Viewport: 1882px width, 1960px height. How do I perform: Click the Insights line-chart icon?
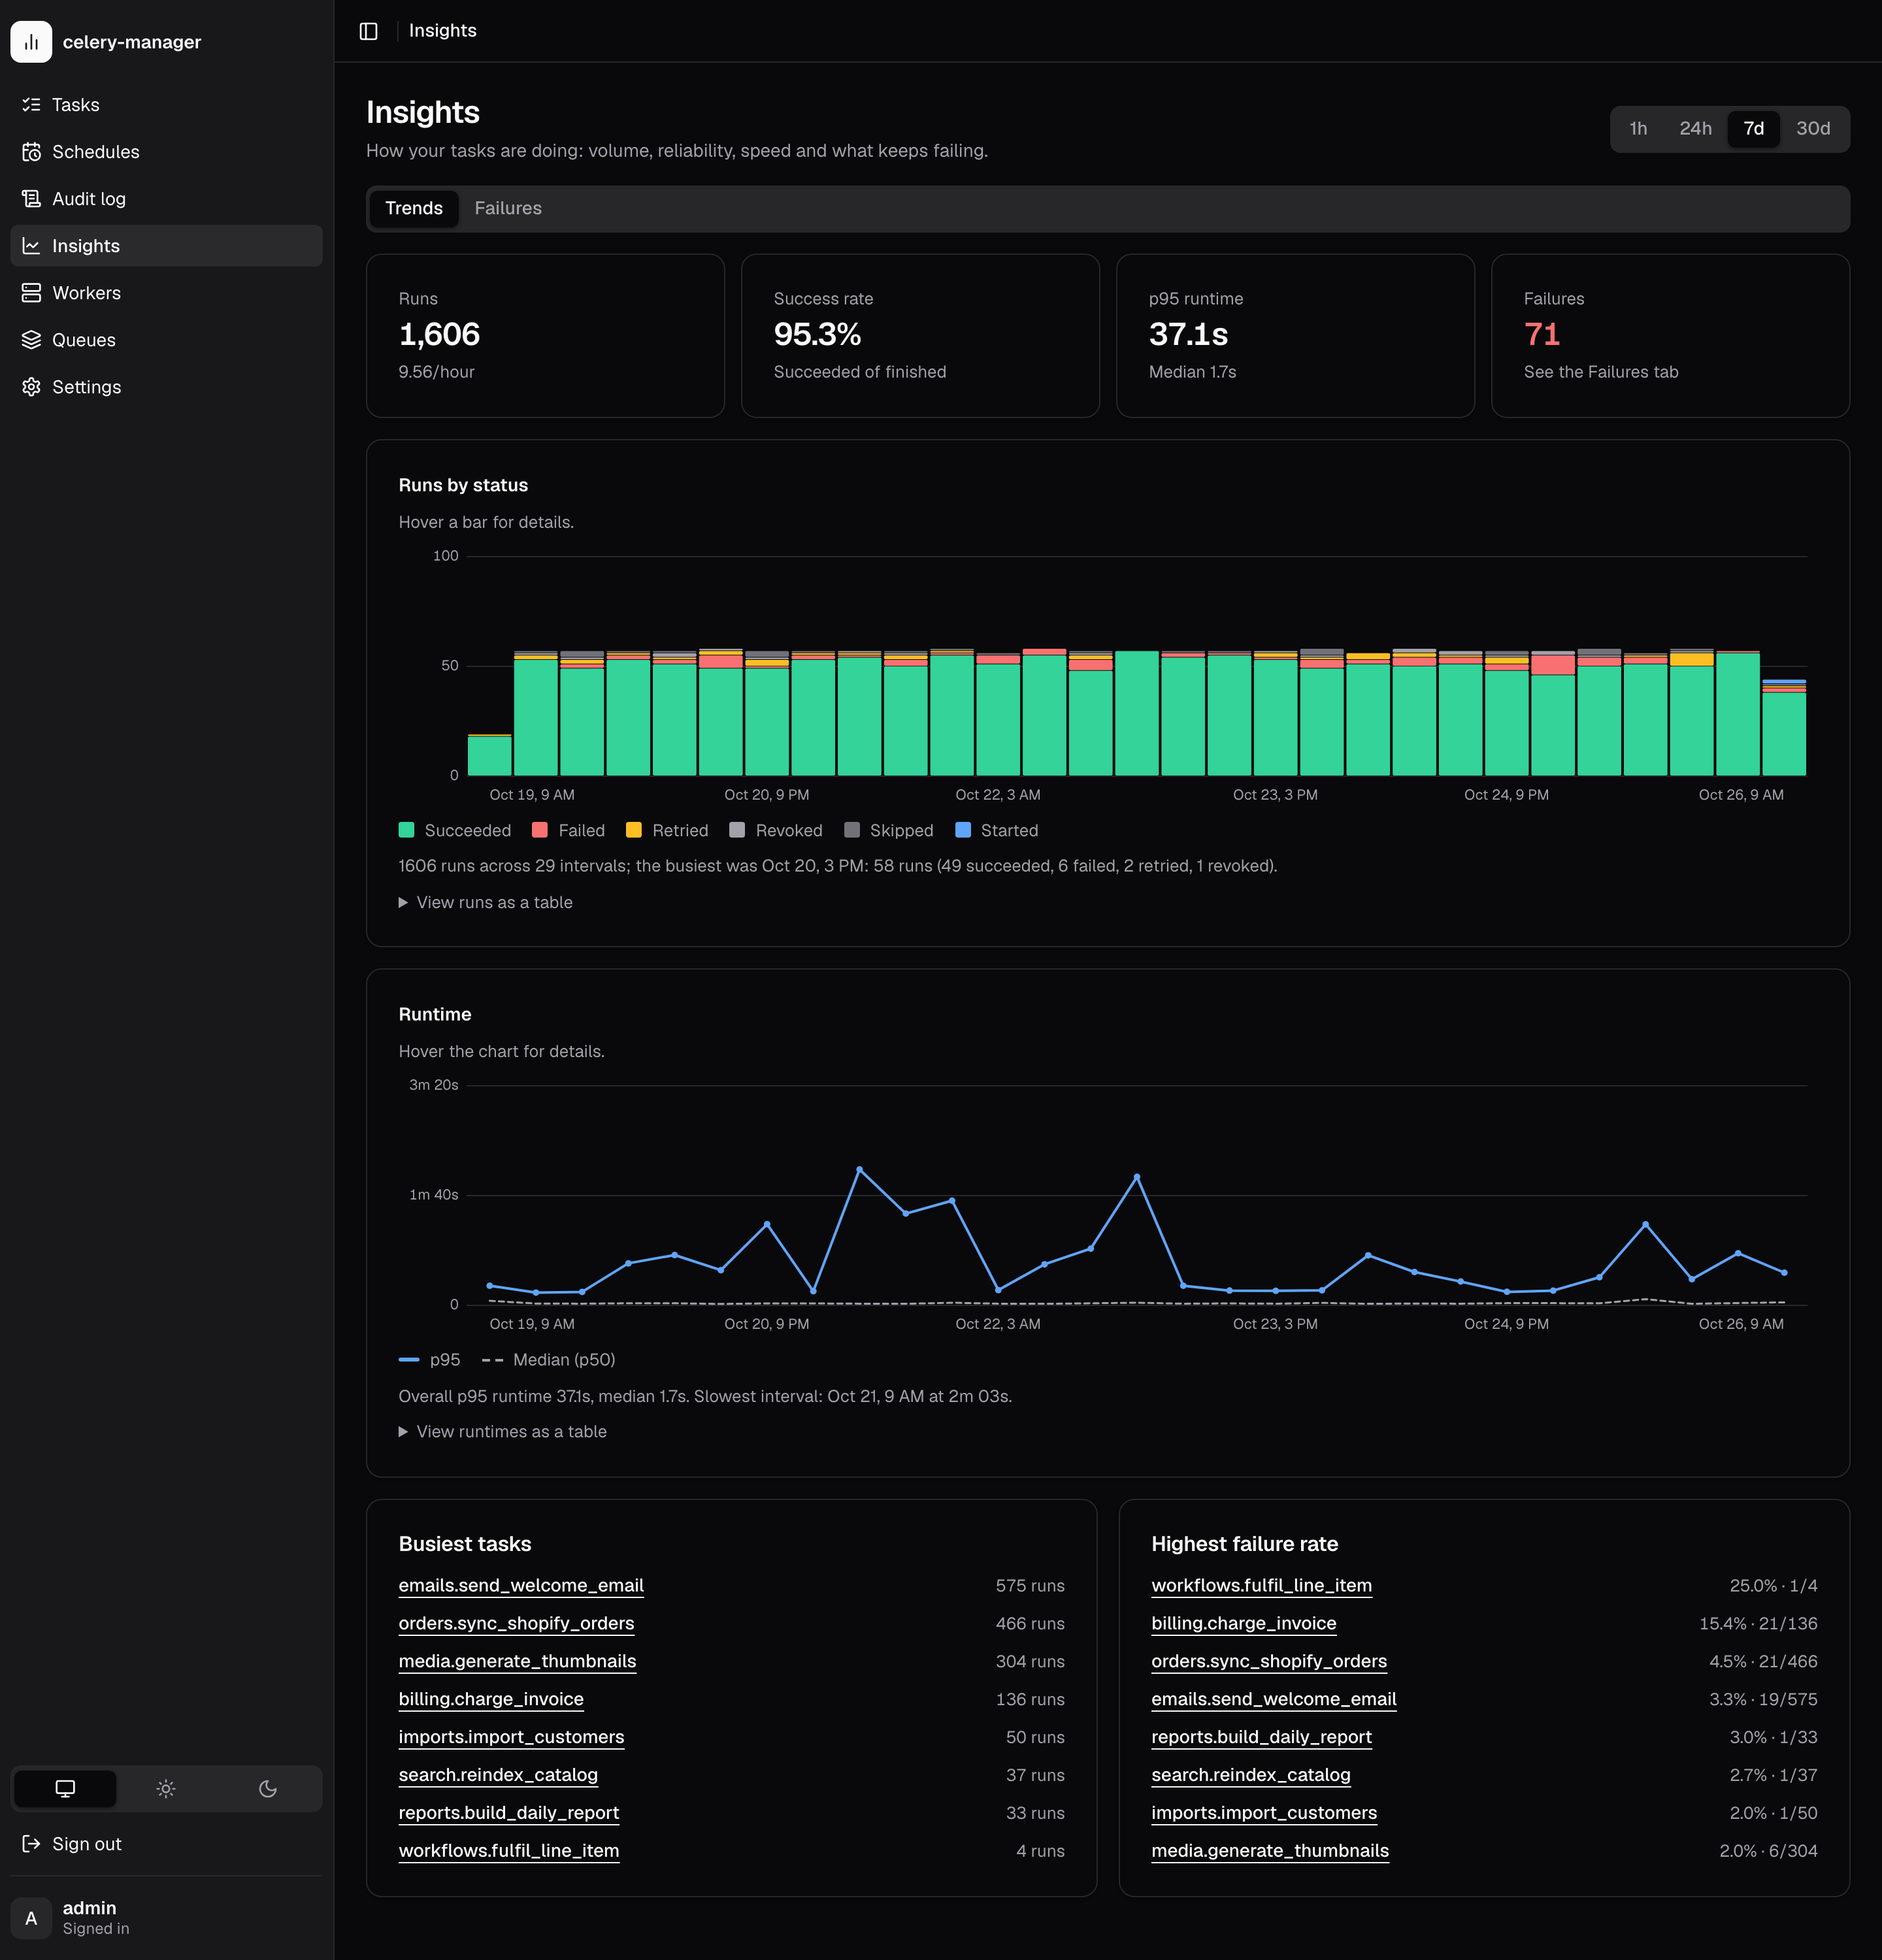click(x=31, y=246)
